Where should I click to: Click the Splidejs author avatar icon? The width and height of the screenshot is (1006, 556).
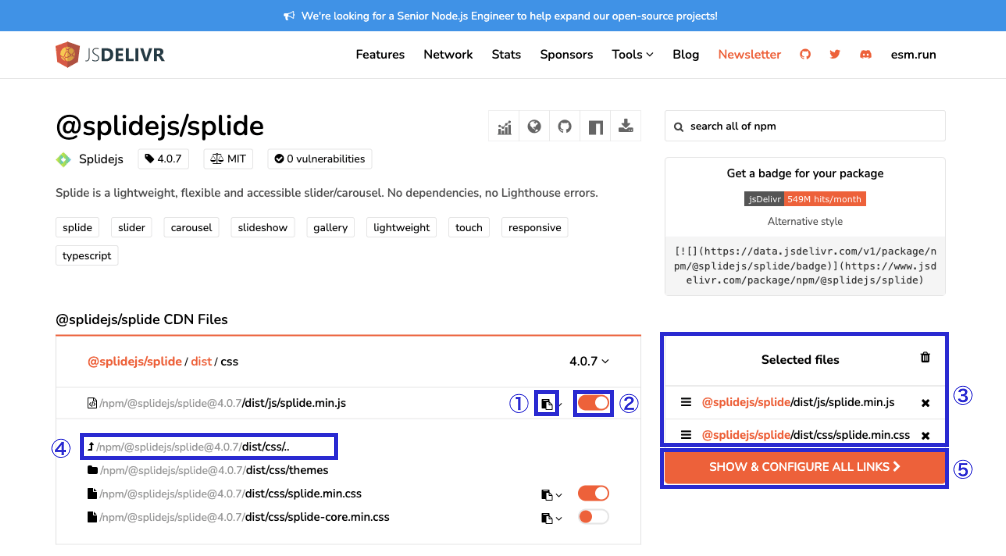tap(64, 159)
